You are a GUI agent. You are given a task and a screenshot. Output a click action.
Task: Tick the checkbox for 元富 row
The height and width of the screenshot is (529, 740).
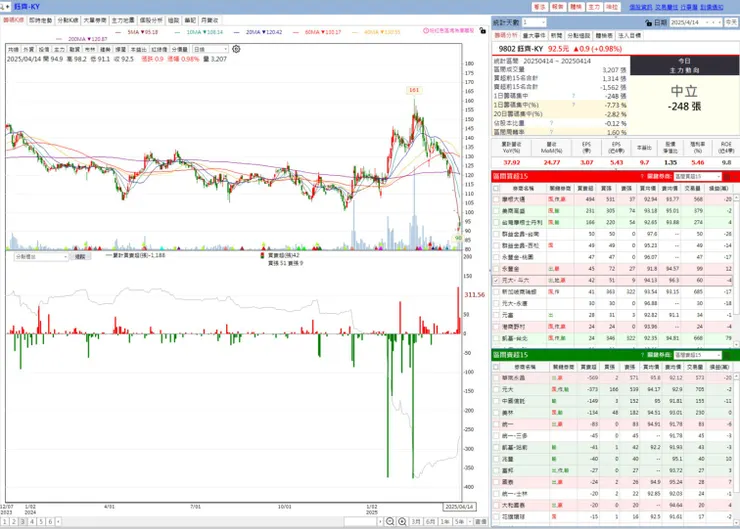[x=496, y=315]
